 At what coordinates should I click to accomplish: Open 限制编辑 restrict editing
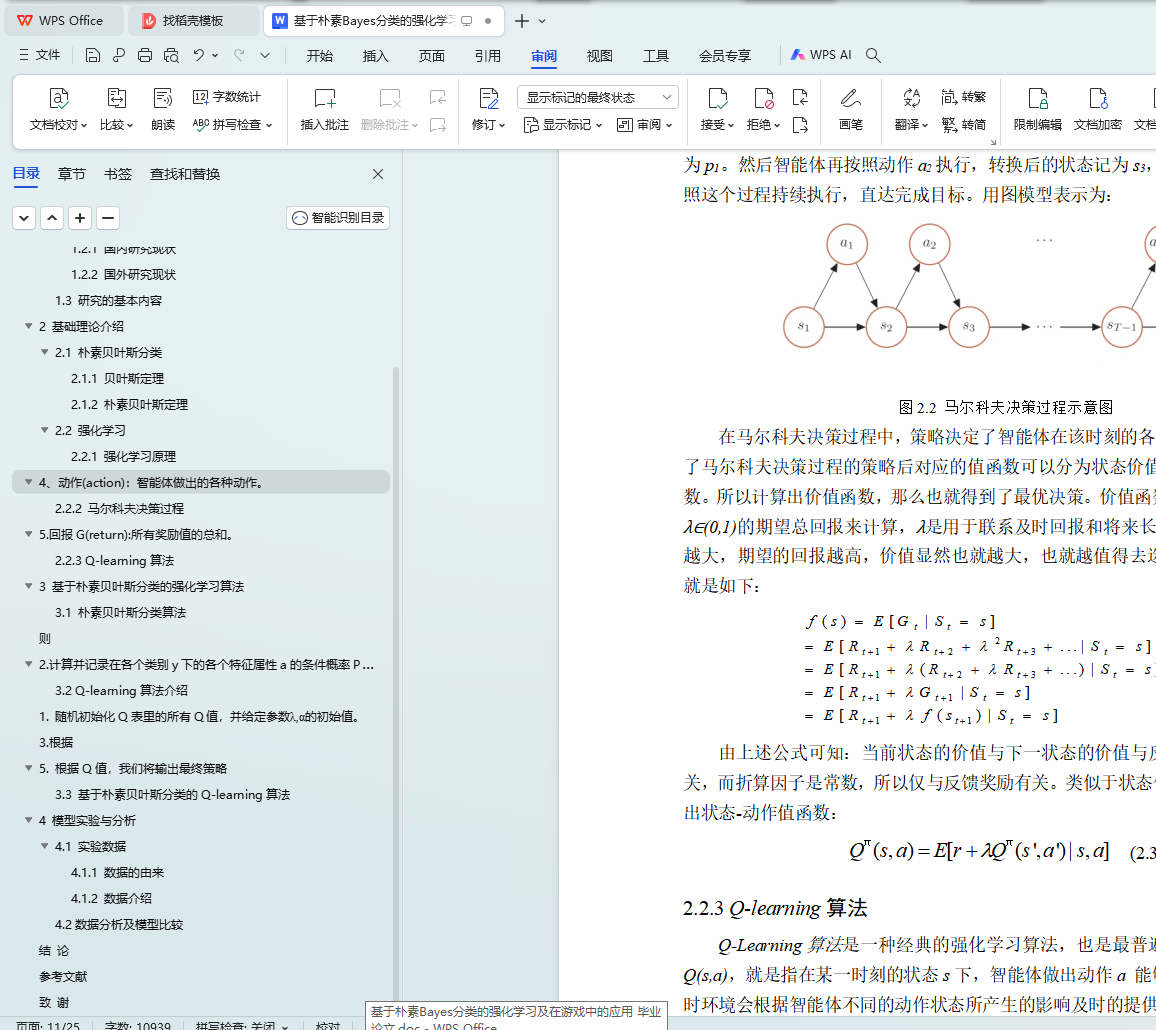pos(1037,109)
